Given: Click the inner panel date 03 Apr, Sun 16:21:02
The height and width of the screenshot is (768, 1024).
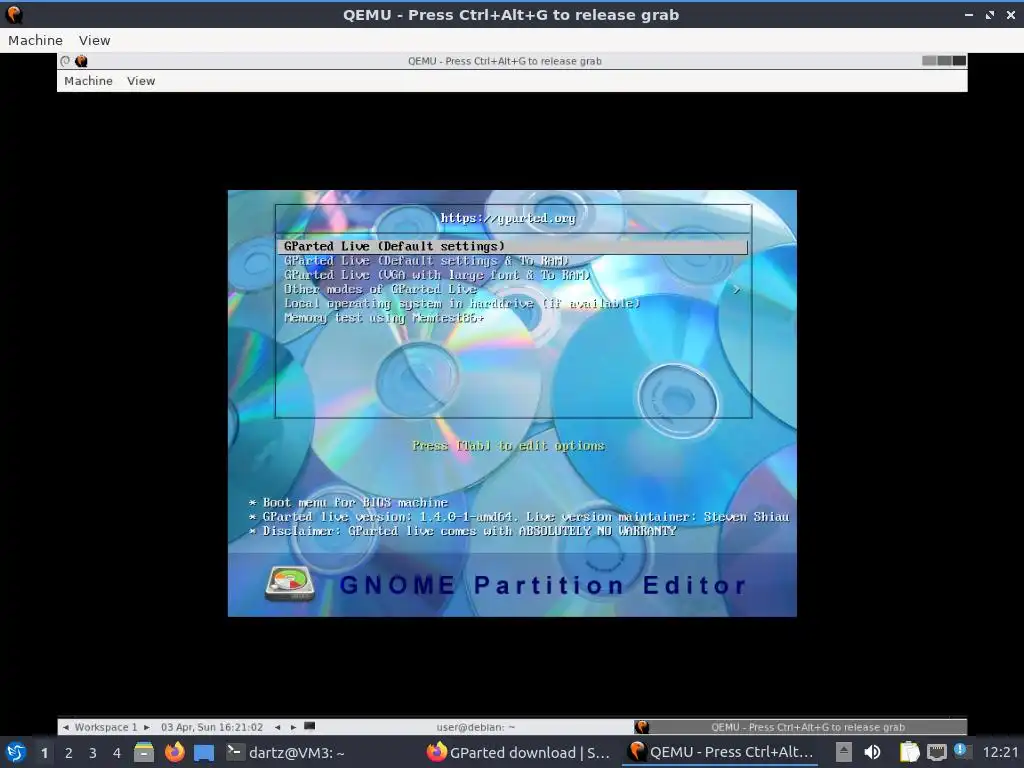Looking at the screenshot, I should pyautogui.click(x=212, y=727).
